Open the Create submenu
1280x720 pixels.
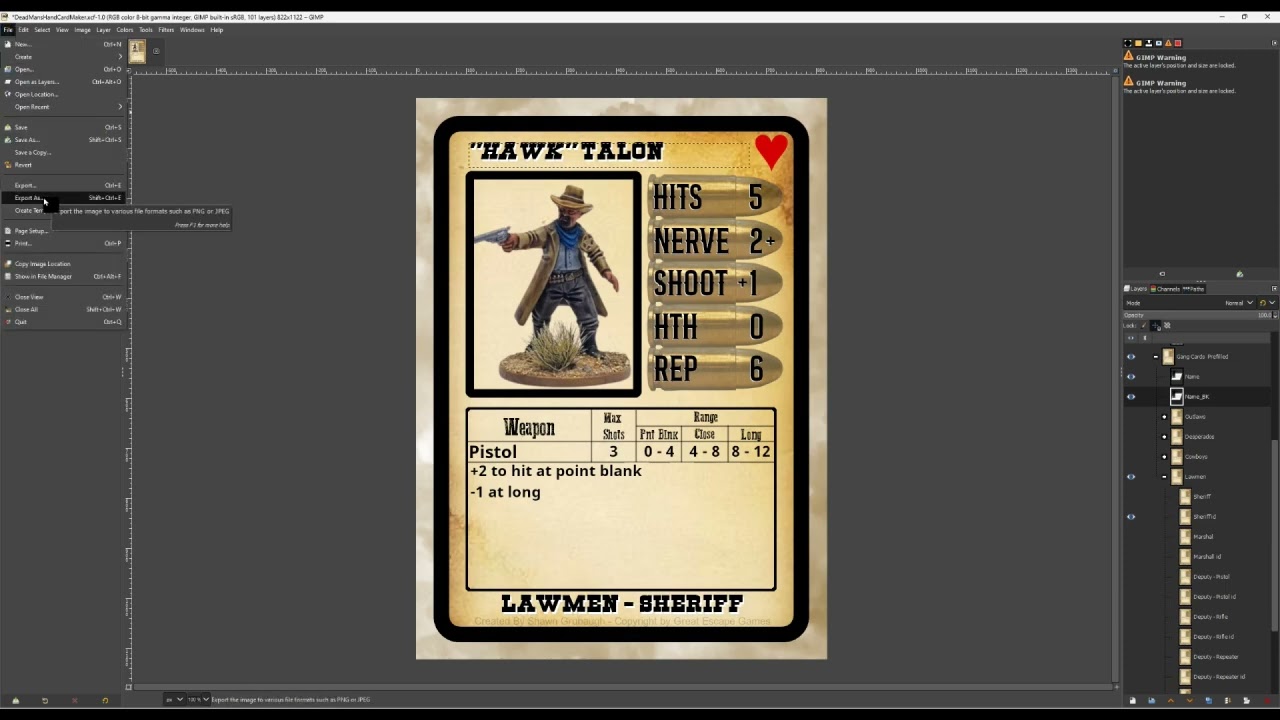(64, 57)
